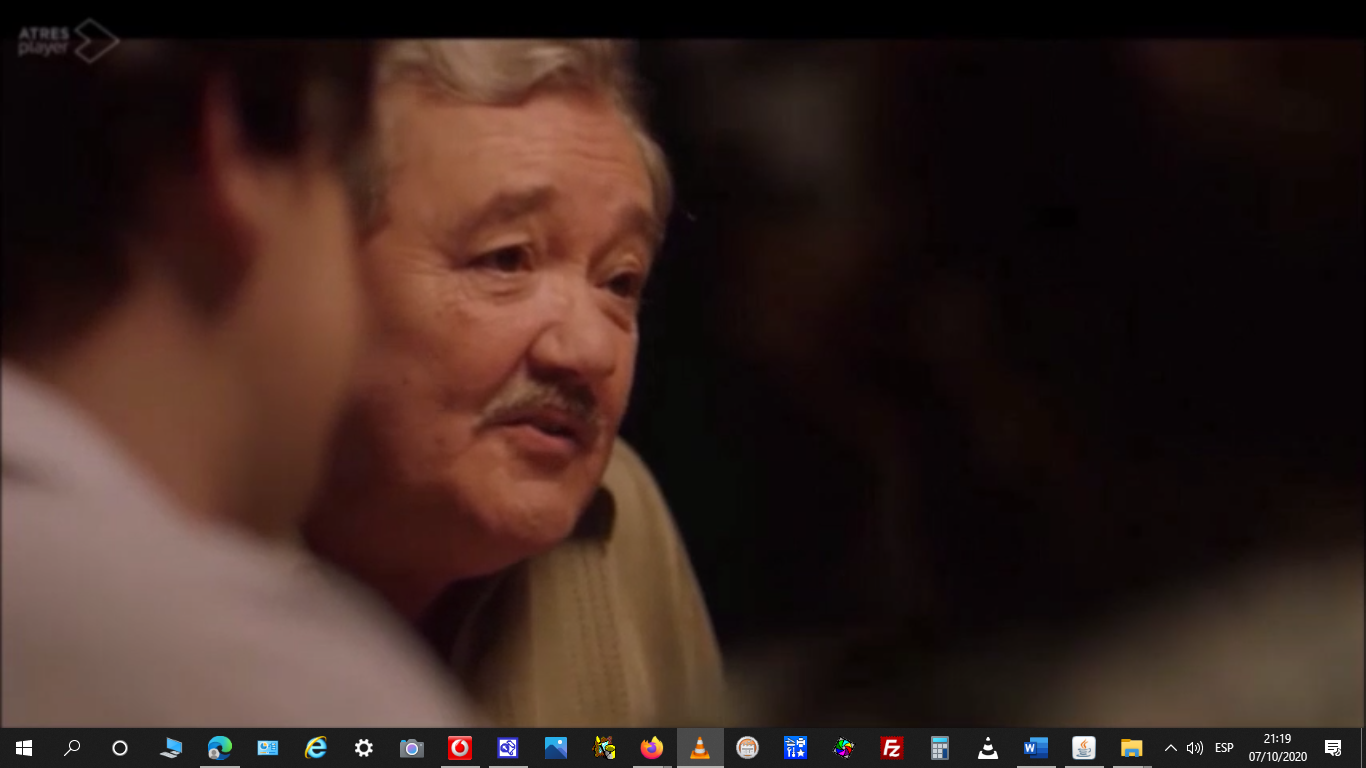Image resolution: width=1366 pixels, height=768 pixels.
Task: Open the Camera app icon
Action: [412, 748]
